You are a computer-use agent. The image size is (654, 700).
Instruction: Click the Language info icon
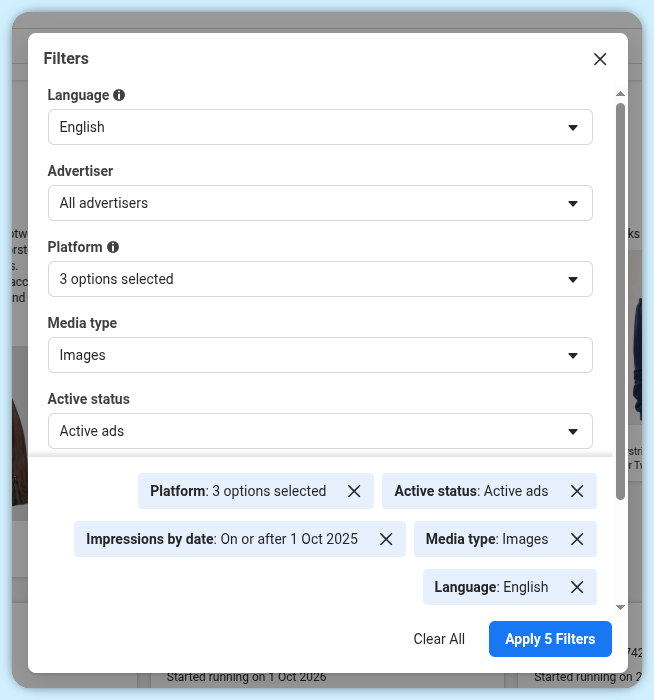(x=119, y=95)
